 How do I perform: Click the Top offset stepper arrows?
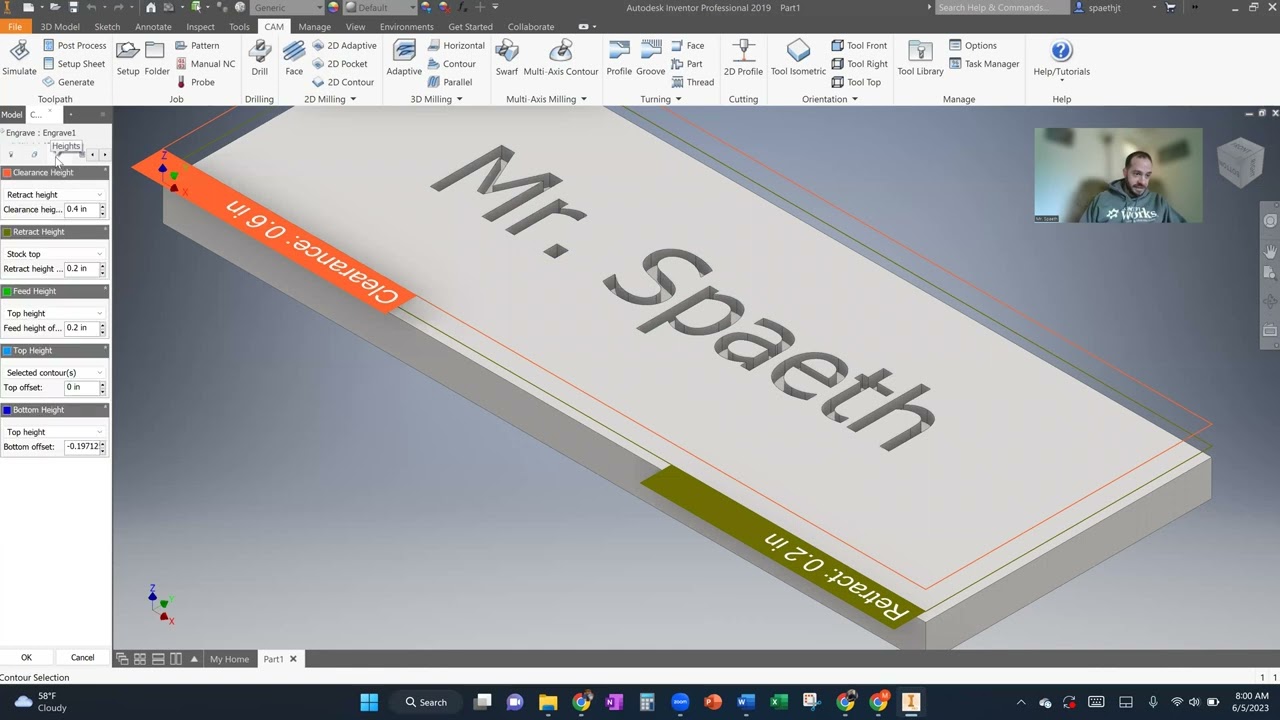click(103, 387)
